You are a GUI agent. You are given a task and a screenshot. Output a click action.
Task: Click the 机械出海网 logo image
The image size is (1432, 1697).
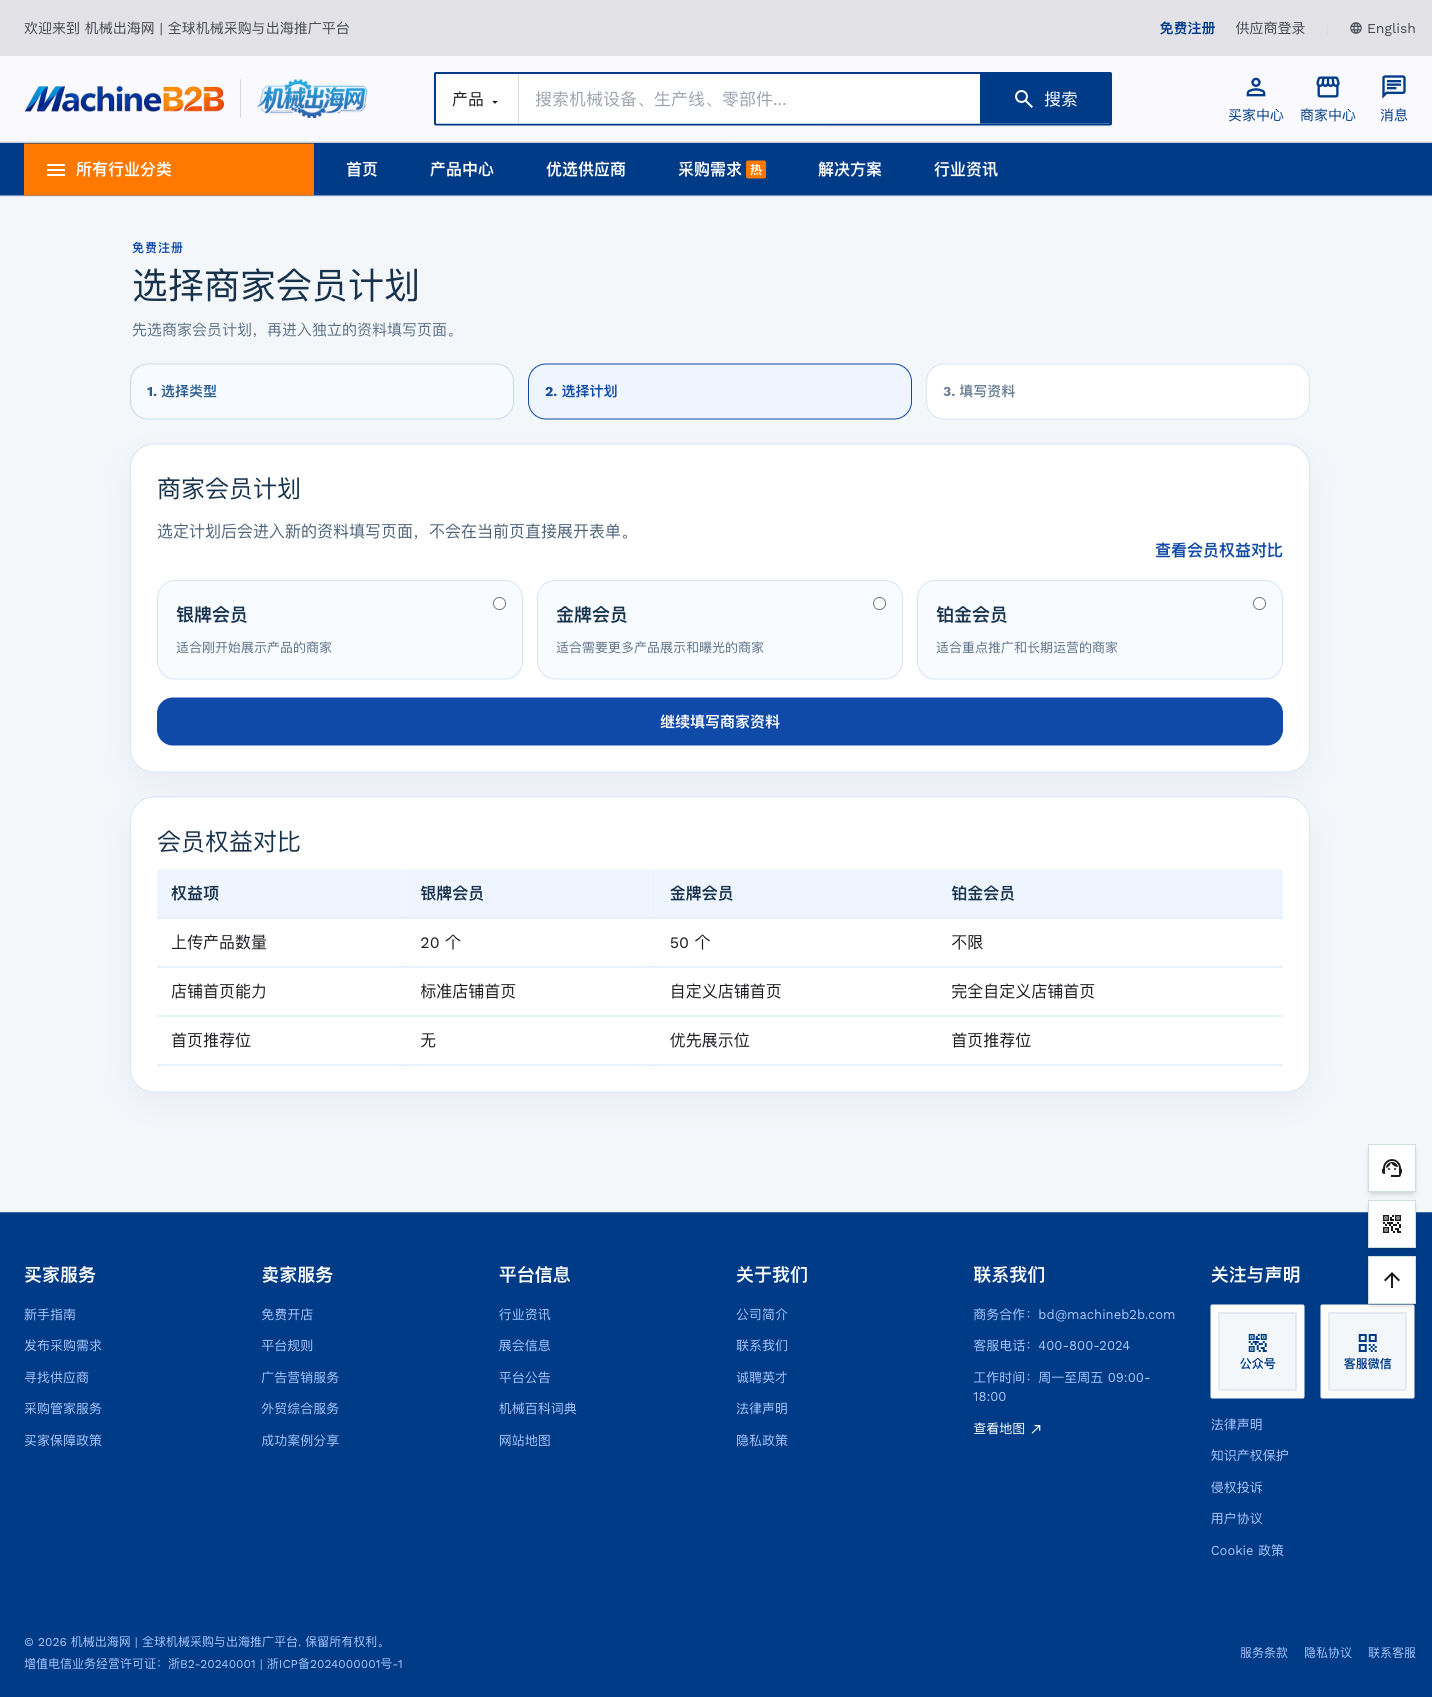tap(312, 99)
